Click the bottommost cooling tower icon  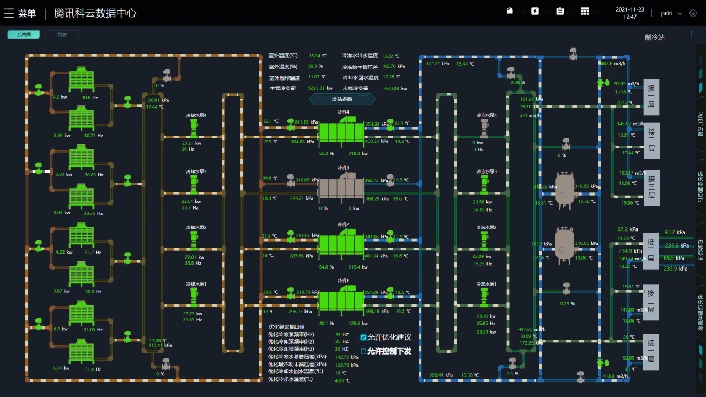tap(81, 351)
